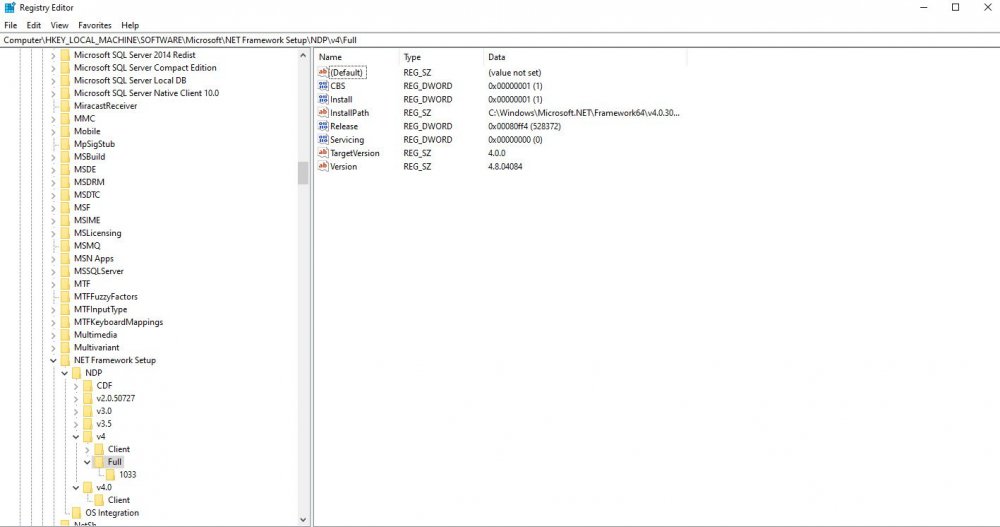Click tree scrollbar up arrow
This screenshot has height=527, width=1000.
pos(303,56)
